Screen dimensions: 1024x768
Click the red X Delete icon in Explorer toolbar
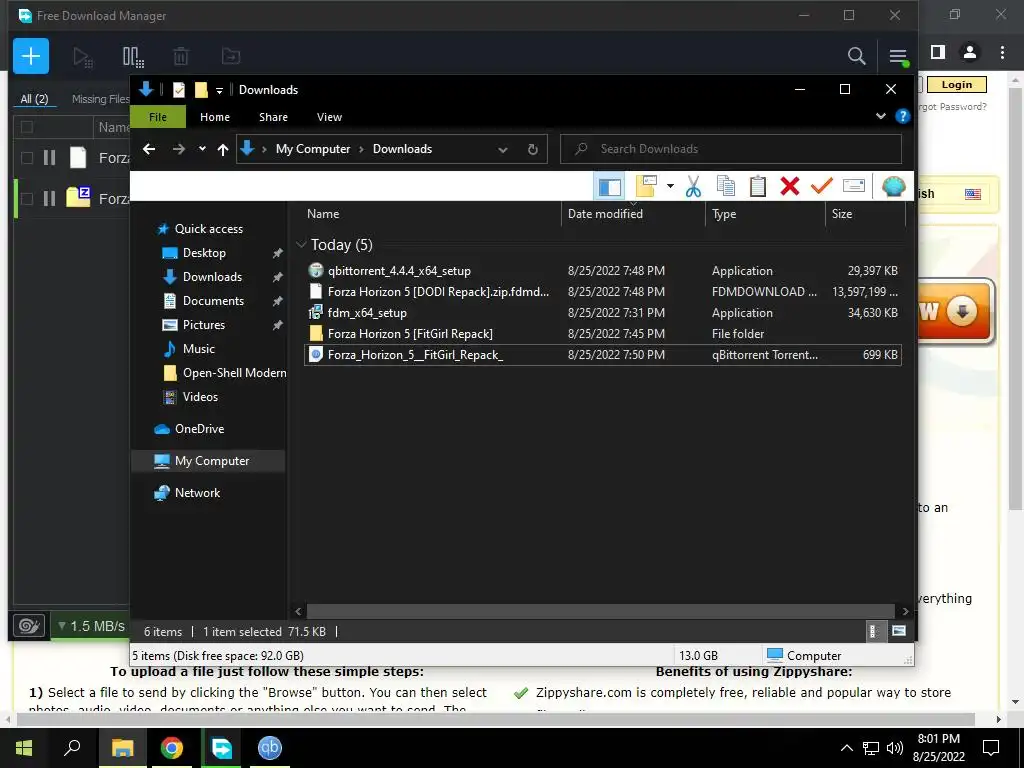pyautogui.click(x=790, y=186)
